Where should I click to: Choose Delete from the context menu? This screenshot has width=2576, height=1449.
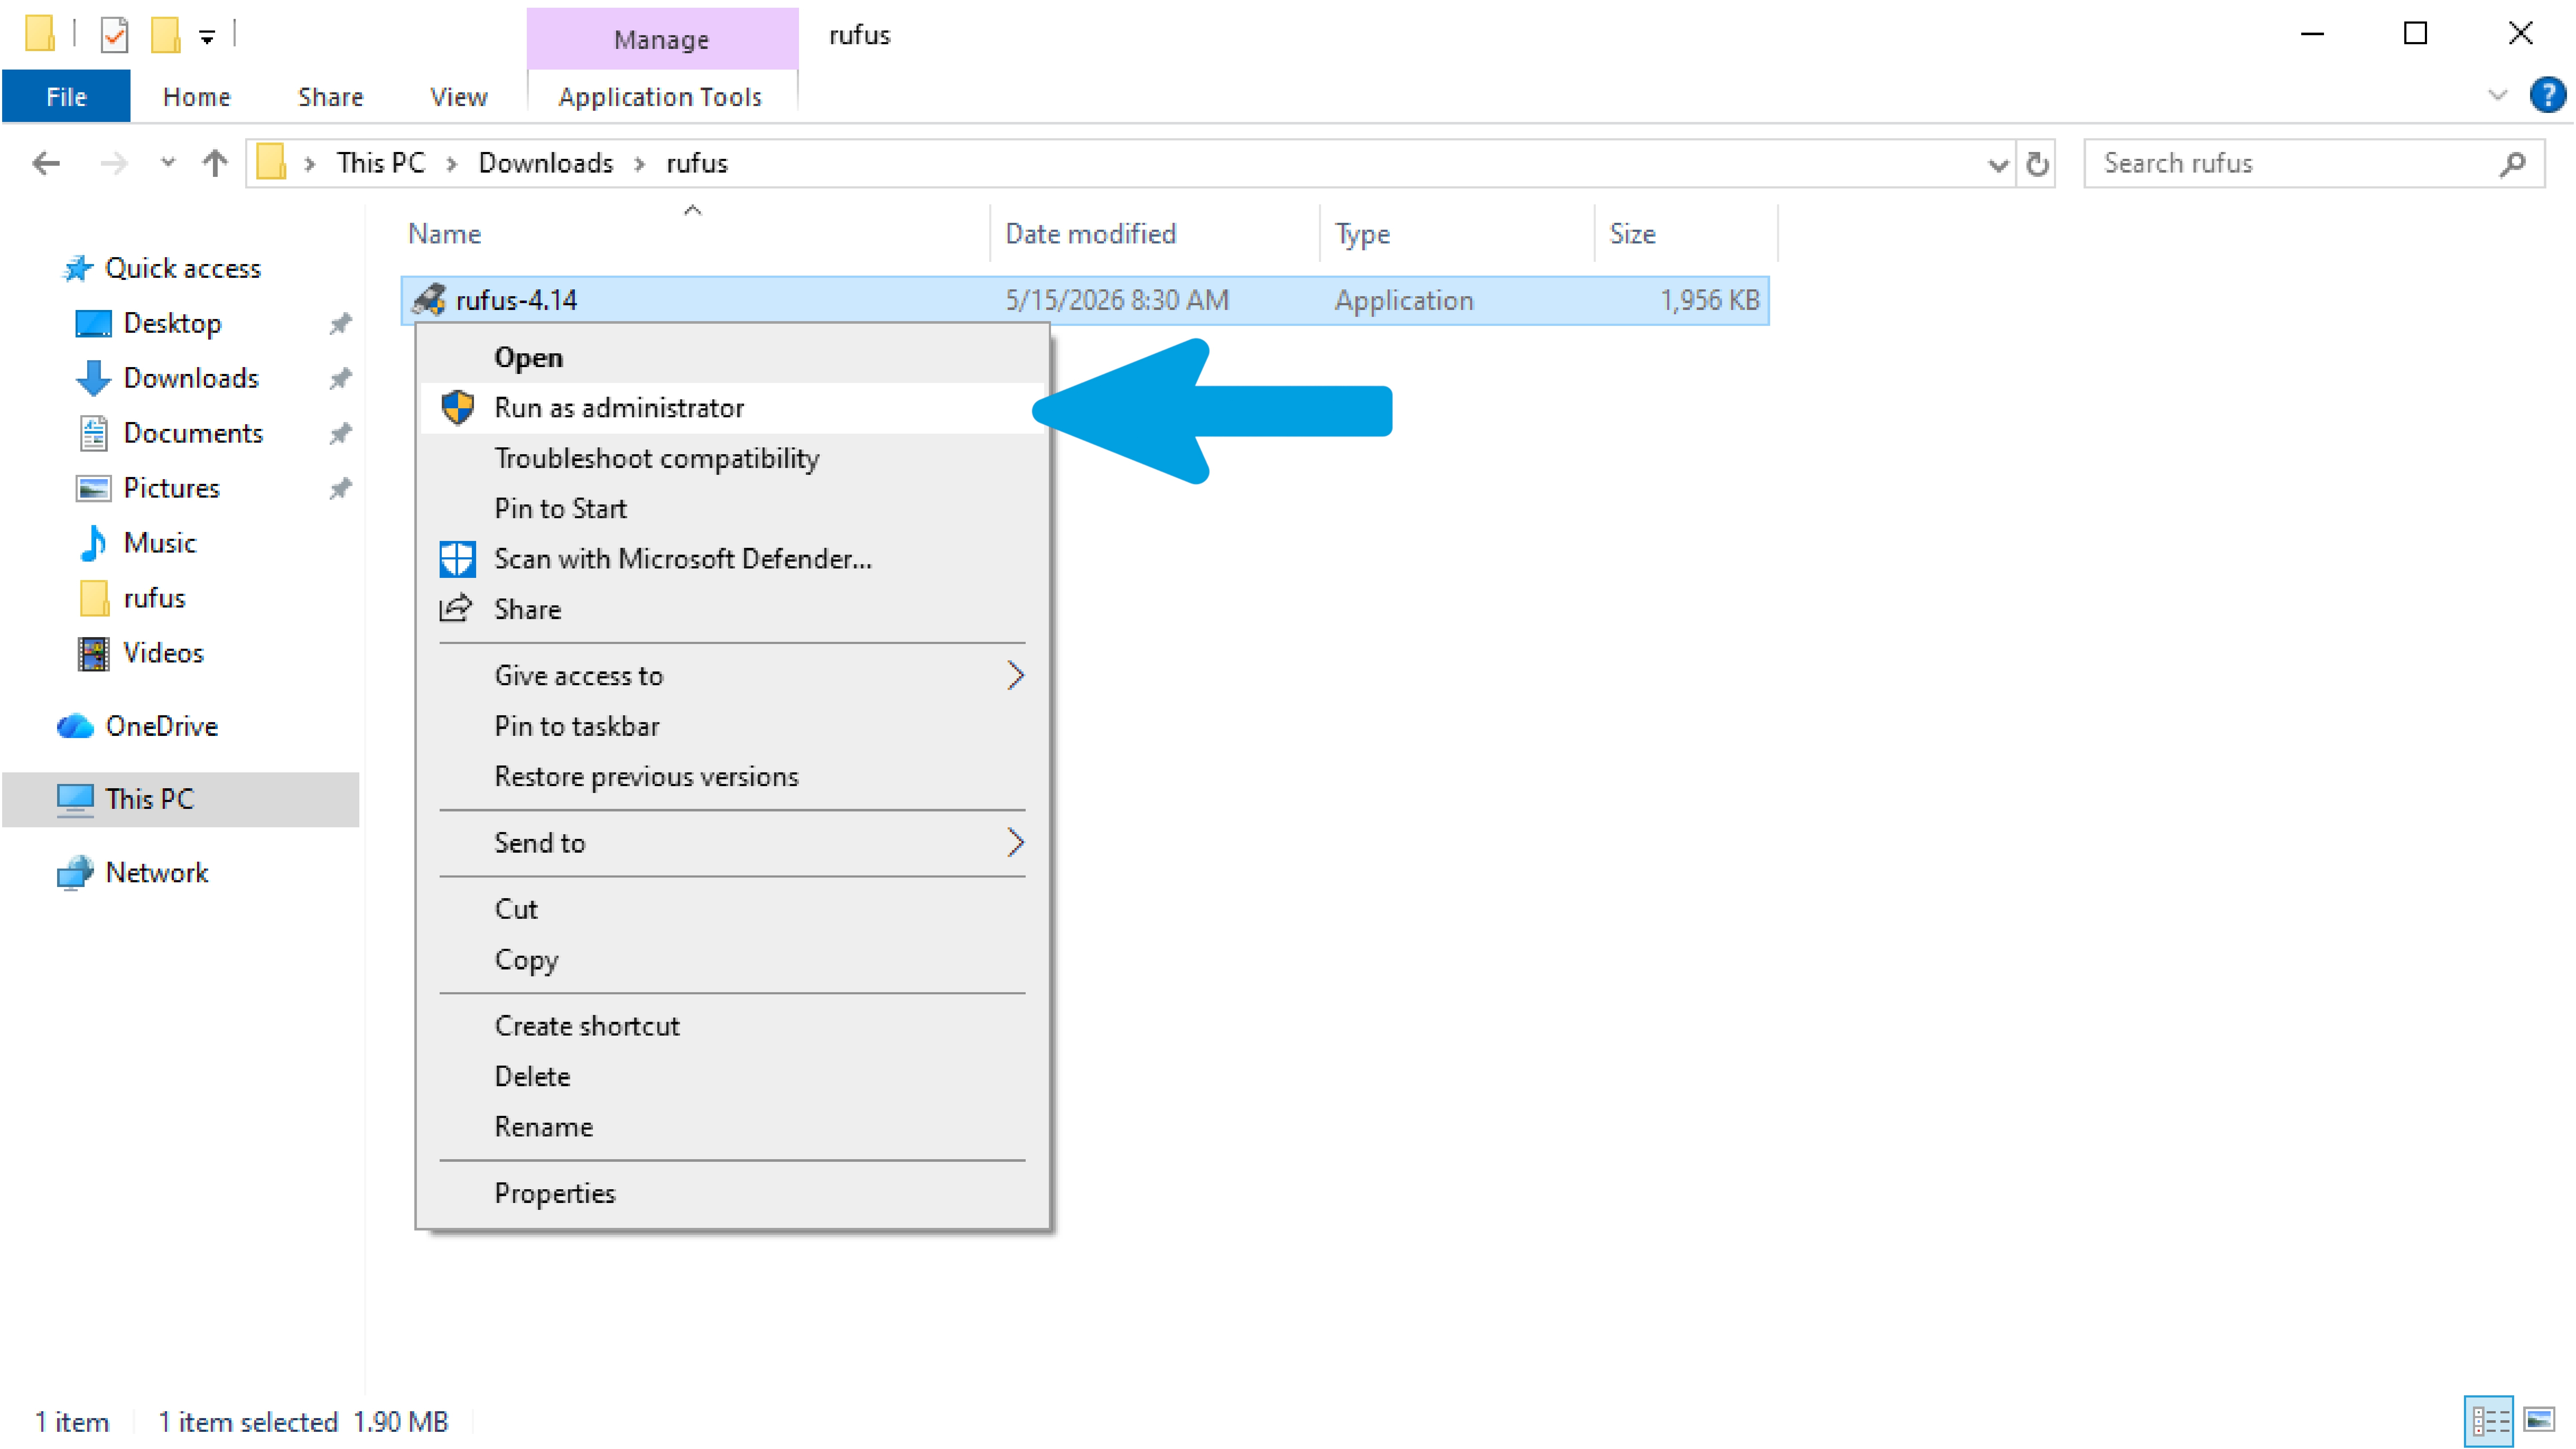[732, 1077]
